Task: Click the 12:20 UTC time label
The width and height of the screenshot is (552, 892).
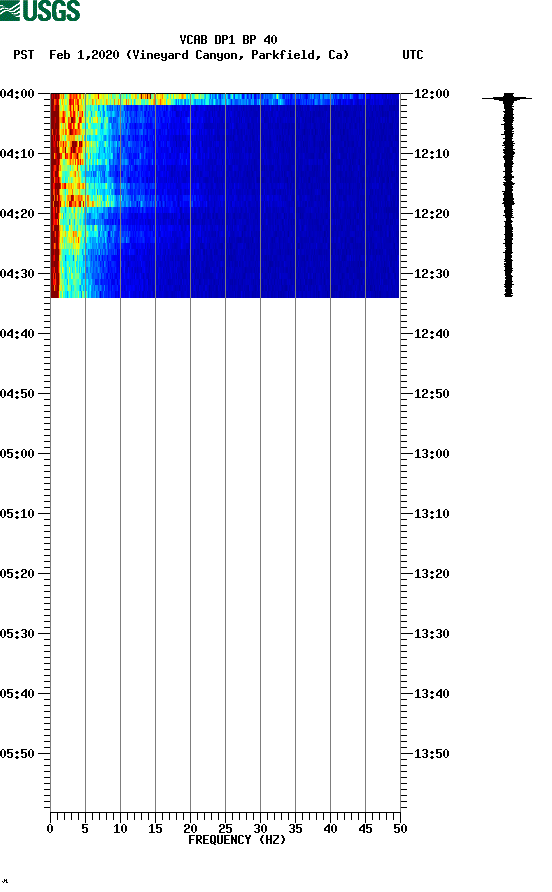Action: click(x=431, y=214)
